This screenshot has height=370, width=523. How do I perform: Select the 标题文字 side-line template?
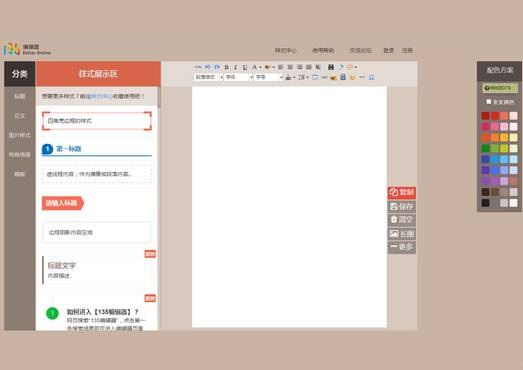pyautogui.click(x=97, y=270)
